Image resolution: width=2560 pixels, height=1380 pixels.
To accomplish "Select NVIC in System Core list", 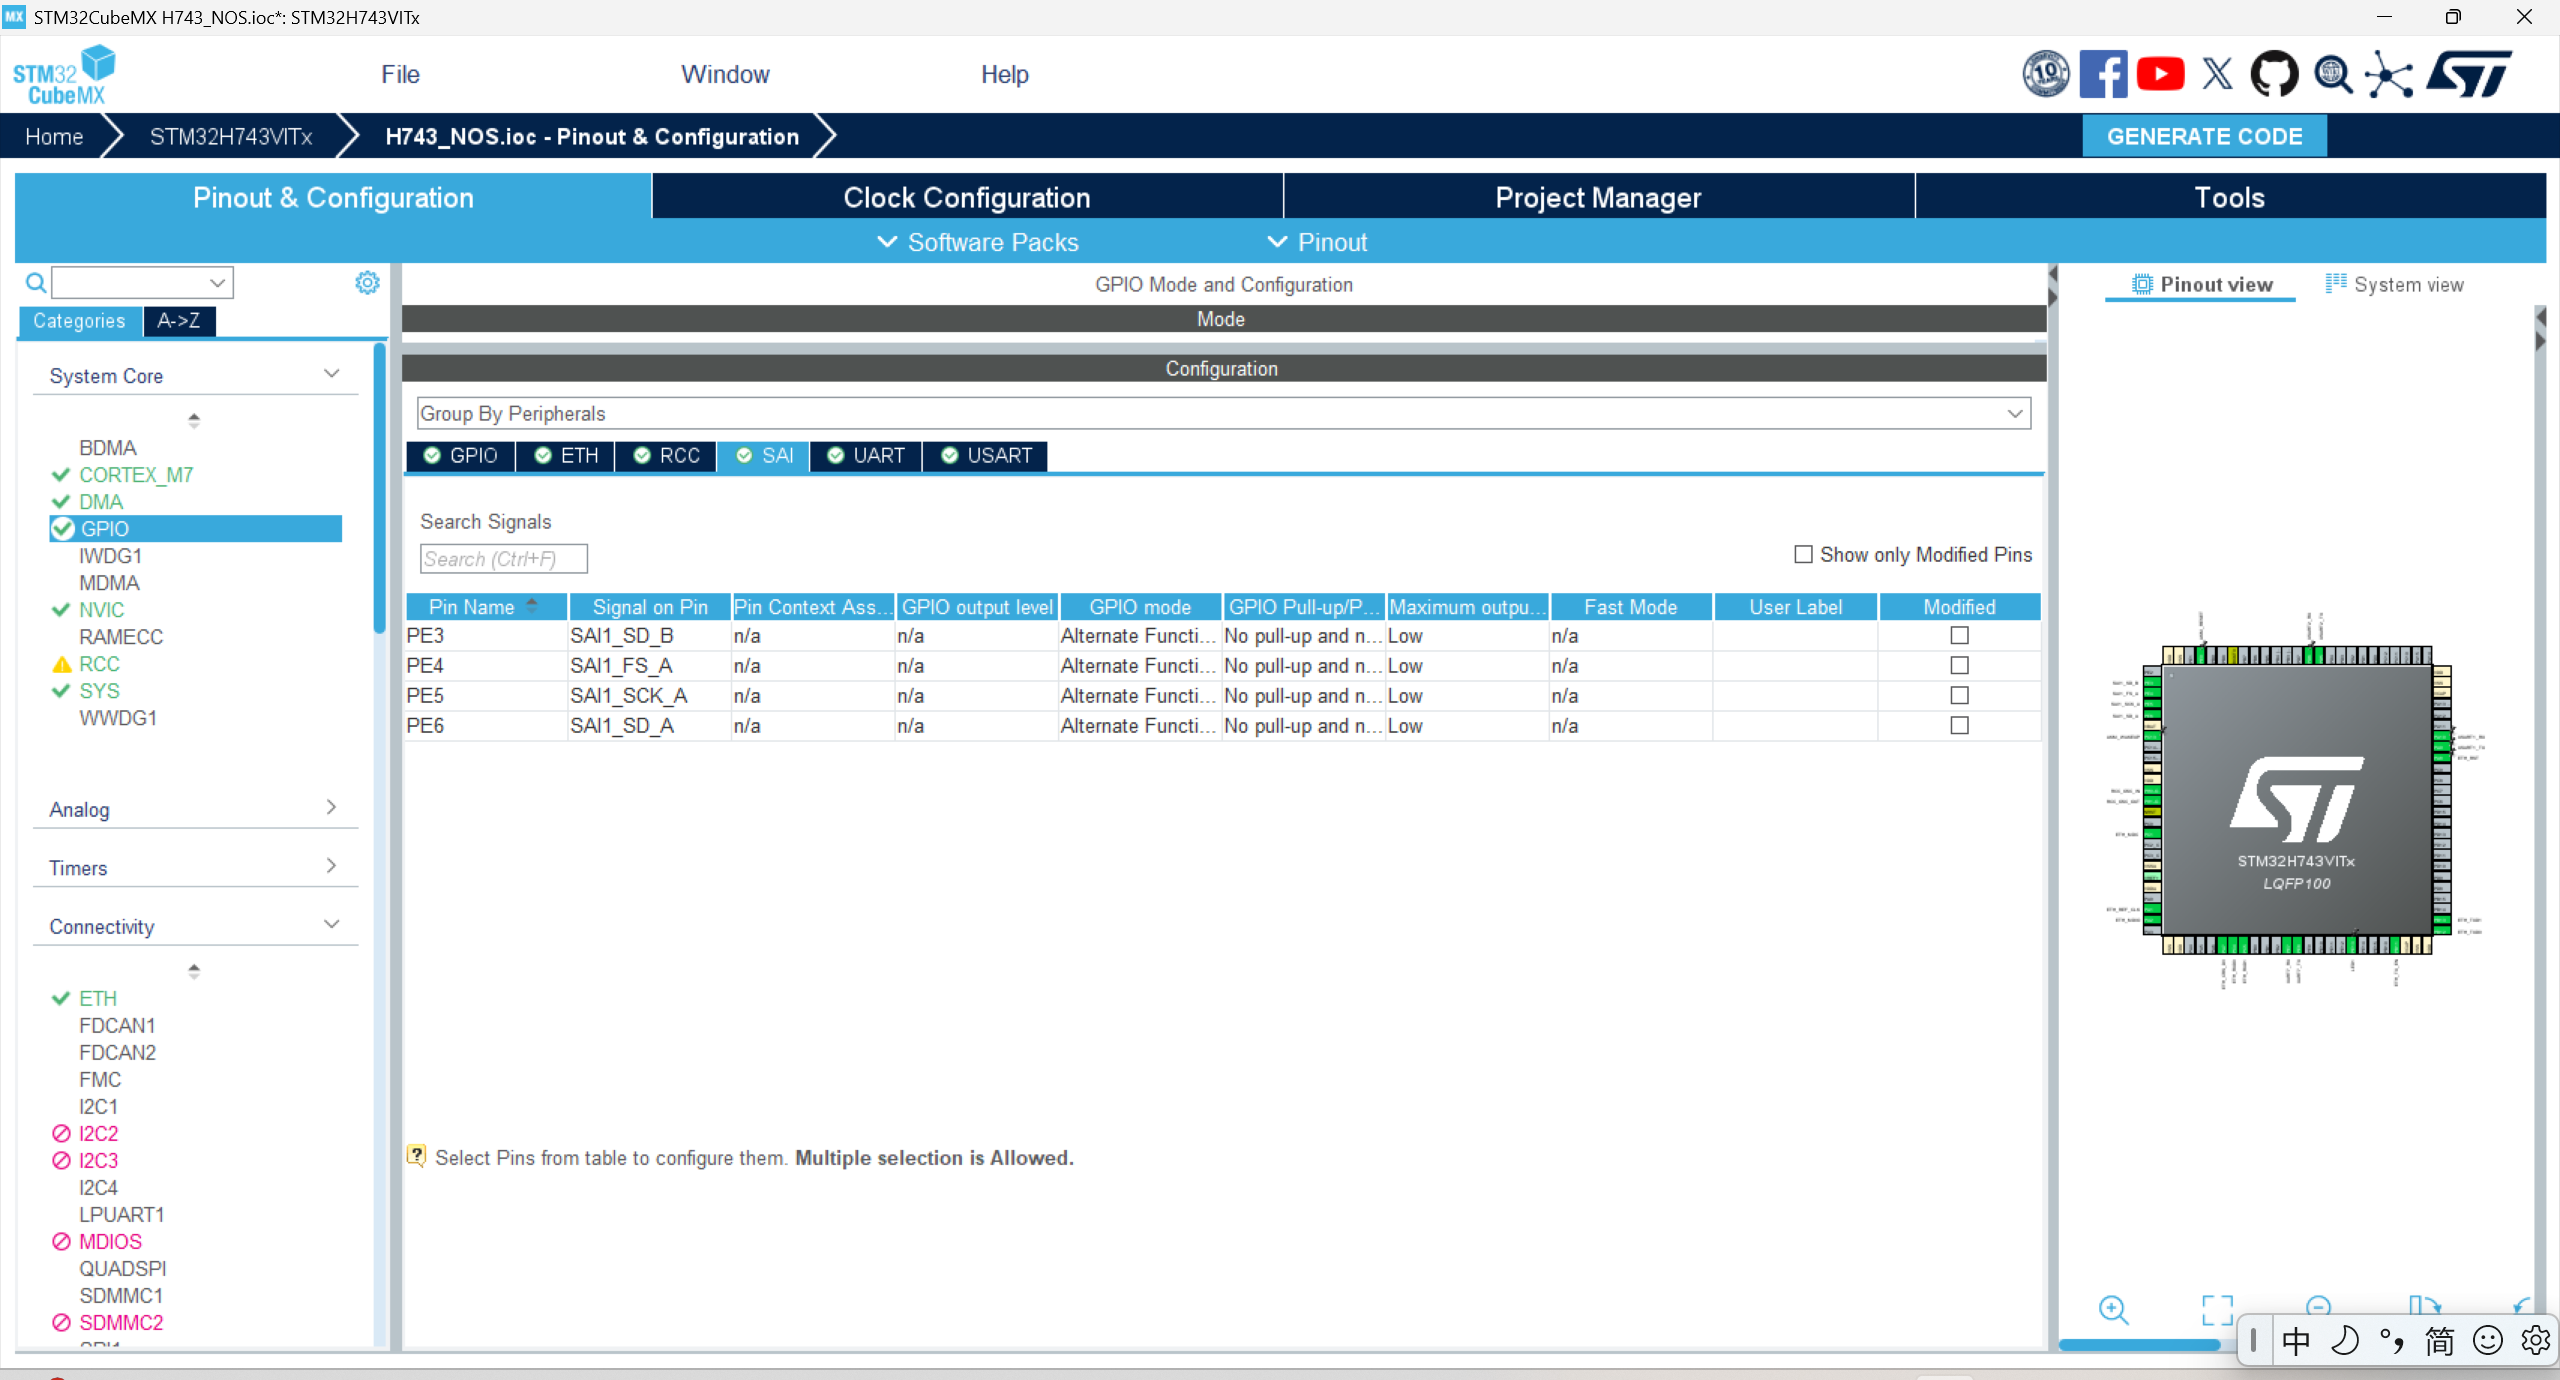I will coord(101,610).
